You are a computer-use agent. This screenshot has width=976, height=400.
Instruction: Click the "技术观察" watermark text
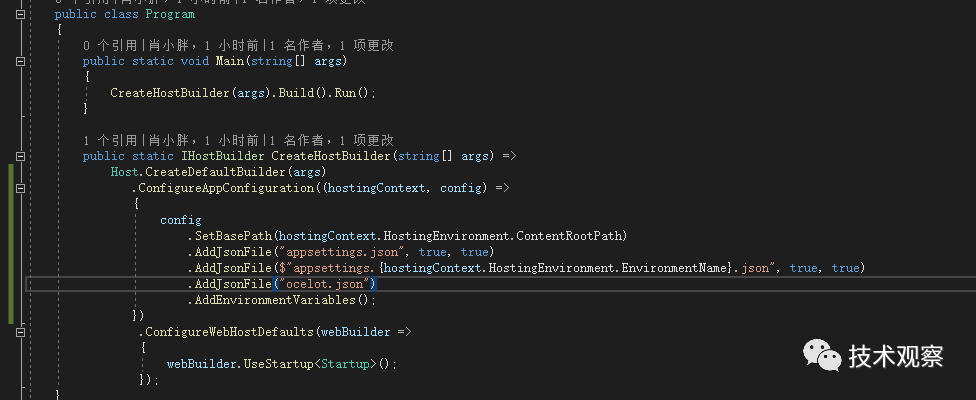tap(895, 355)
